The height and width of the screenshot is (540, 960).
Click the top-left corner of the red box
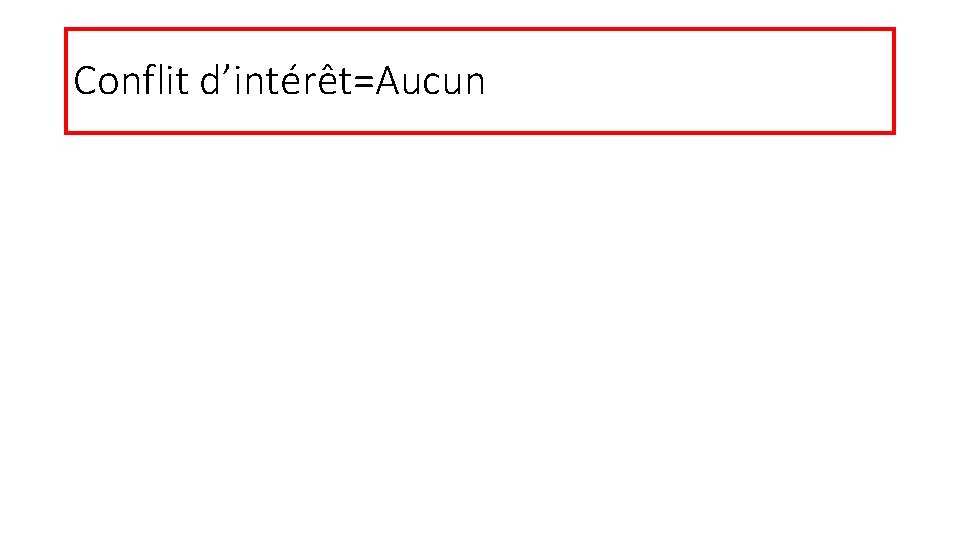pyautogui.click(x=67, y=30)
